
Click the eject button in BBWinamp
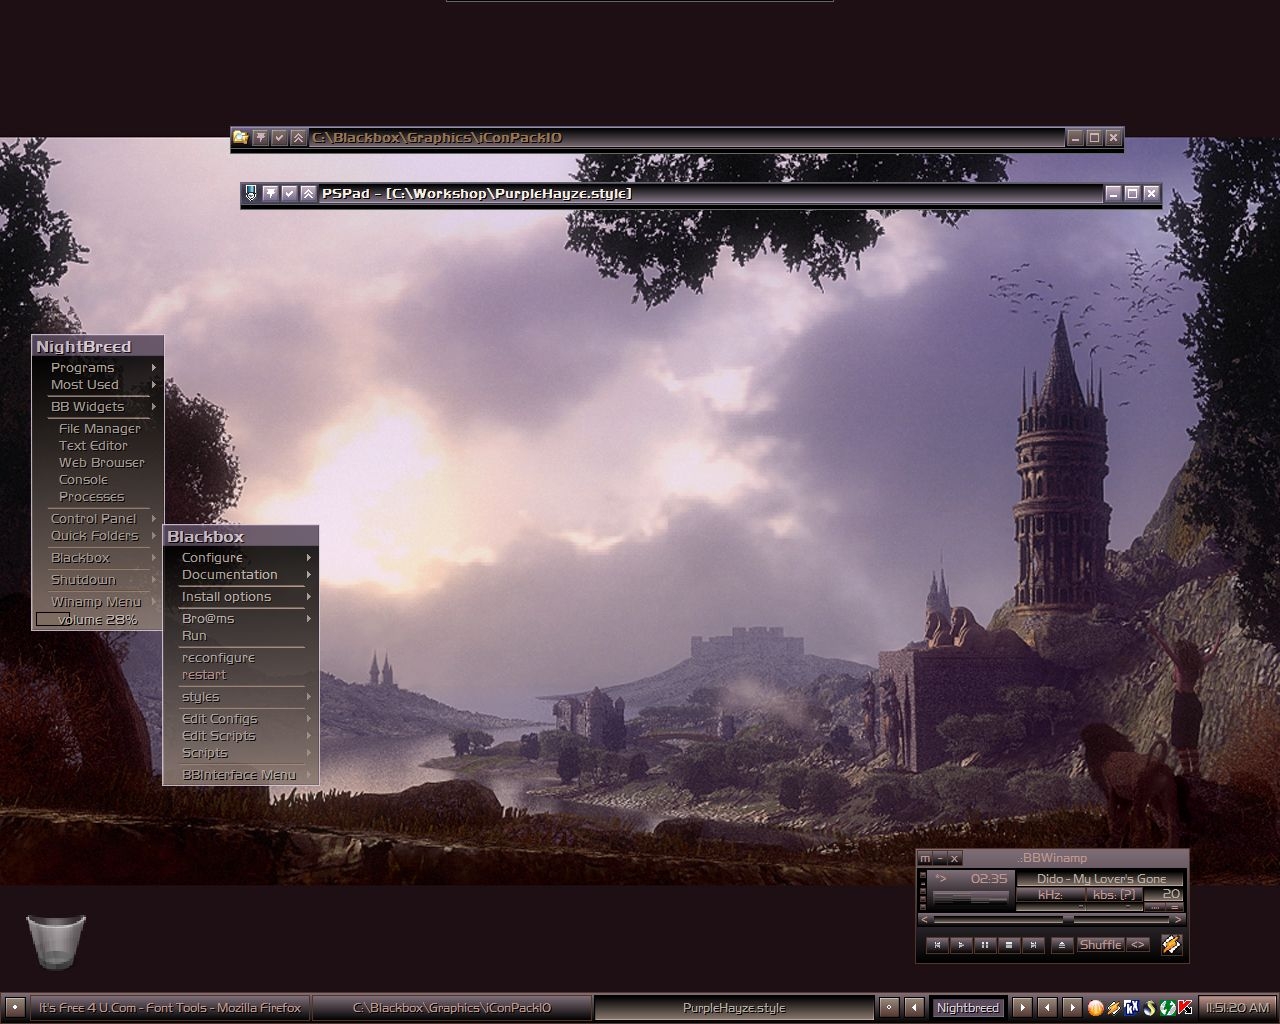click(x=1062, y=945)
